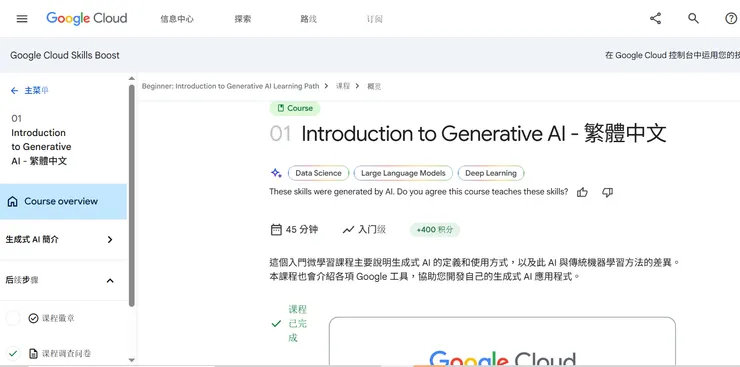Open the 信息中心 nav item
Screen dimensions: 740x367
177,19
